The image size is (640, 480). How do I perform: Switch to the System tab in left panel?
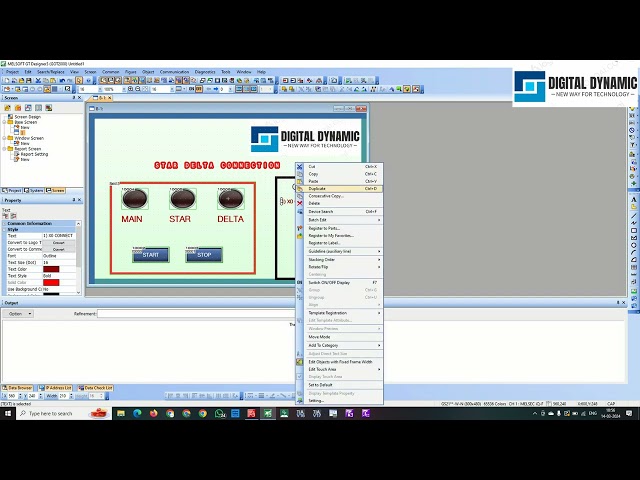33,191
